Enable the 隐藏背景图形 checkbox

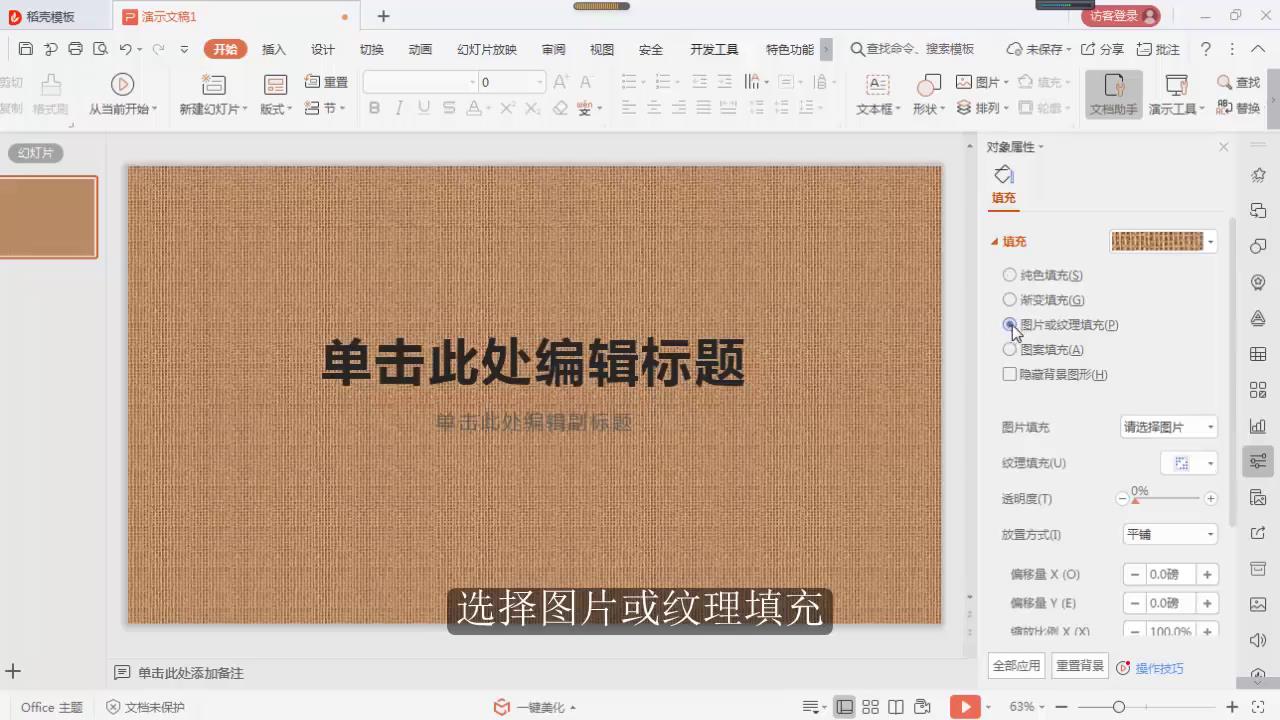(1009, 374)
